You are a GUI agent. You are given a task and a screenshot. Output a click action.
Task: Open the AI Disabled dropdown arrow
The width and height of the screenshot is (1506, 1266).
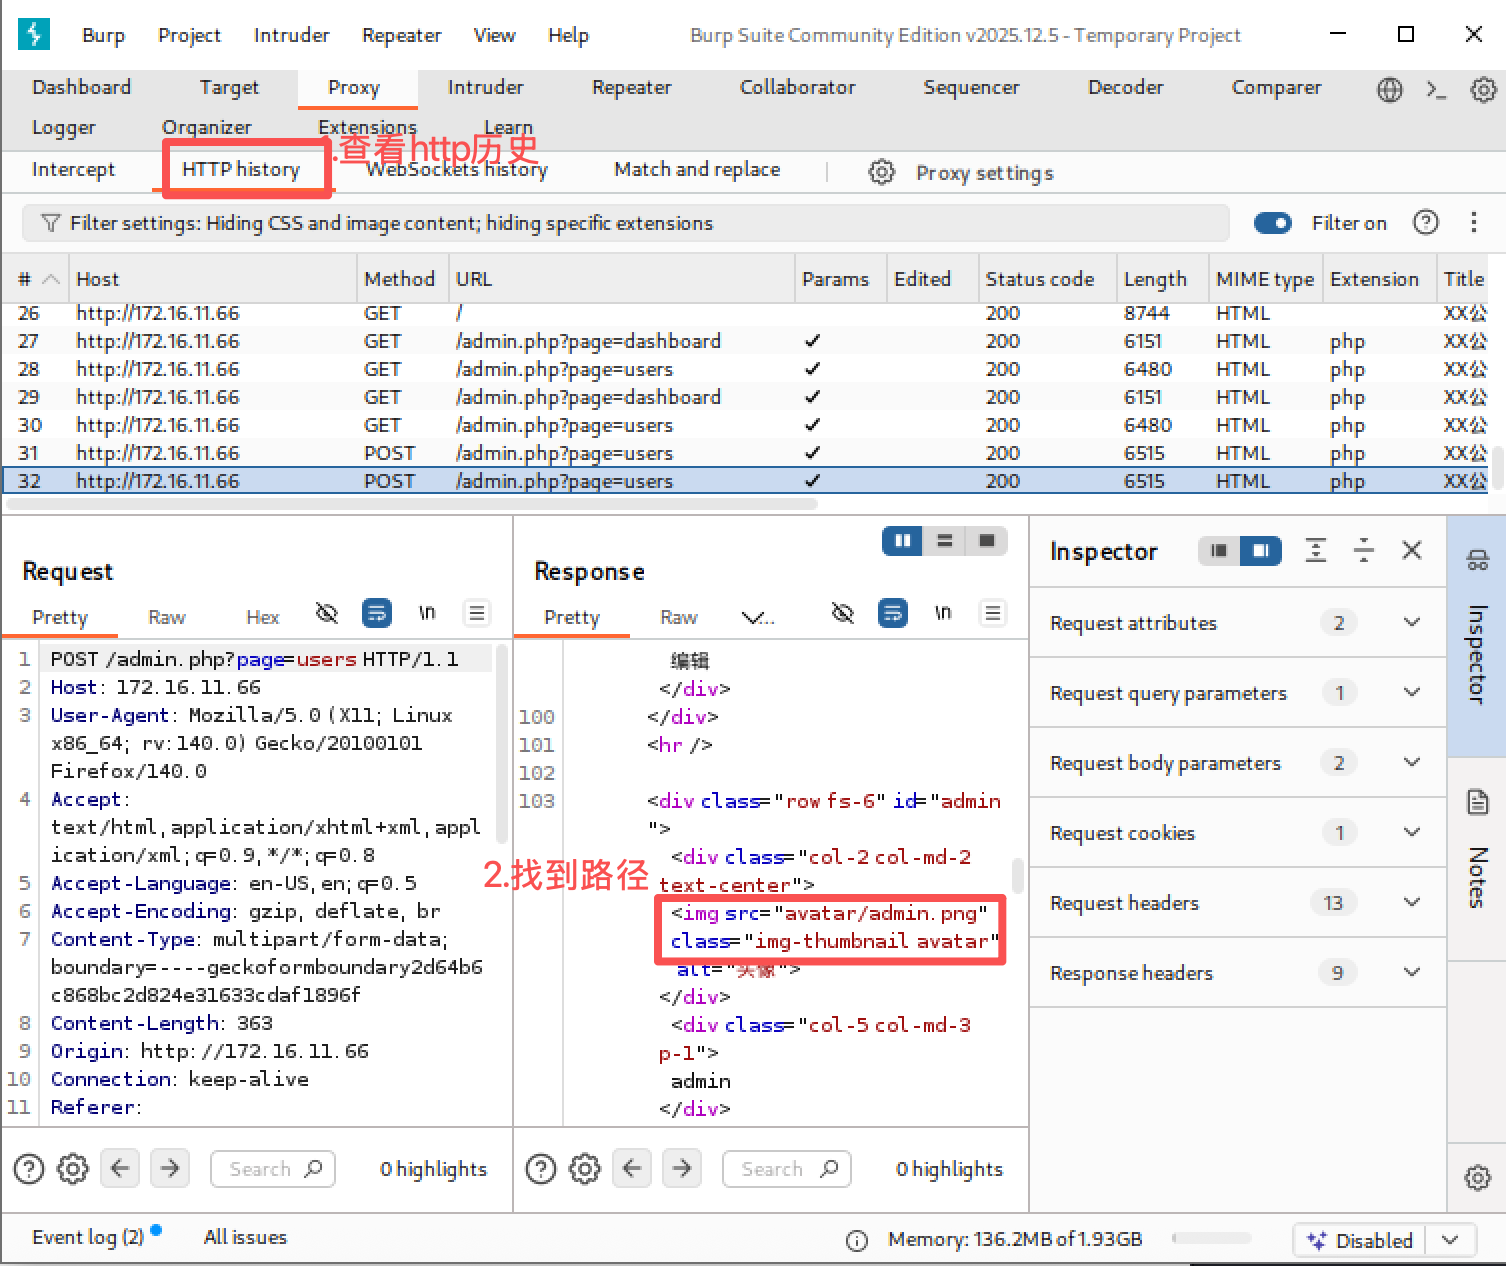click(x=1450, y=1240)
